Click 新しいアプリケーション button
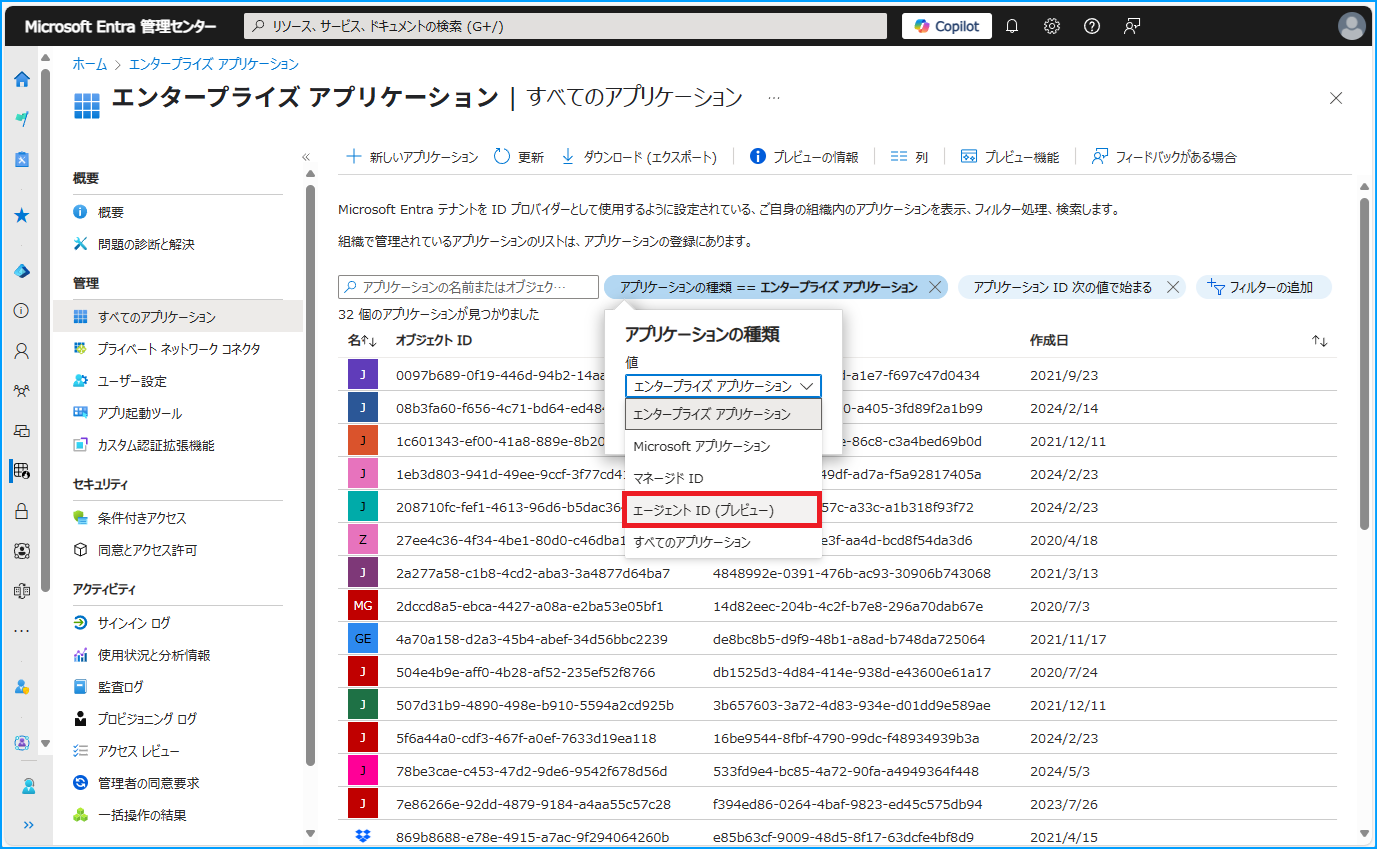The width and height of the screenshot is (1377, 849). click(x=412, y=157)
